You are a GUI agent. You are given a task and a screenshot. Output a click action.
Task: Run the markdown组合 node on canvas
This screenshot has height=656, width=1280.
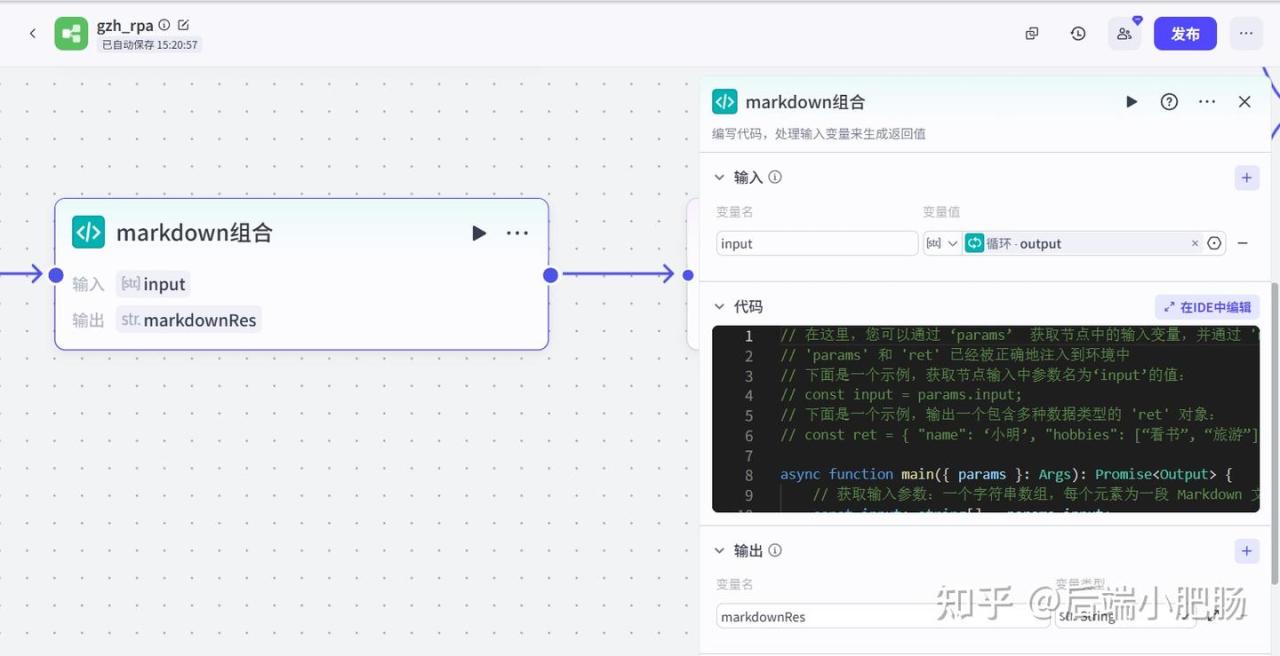(x=479, y=233)
